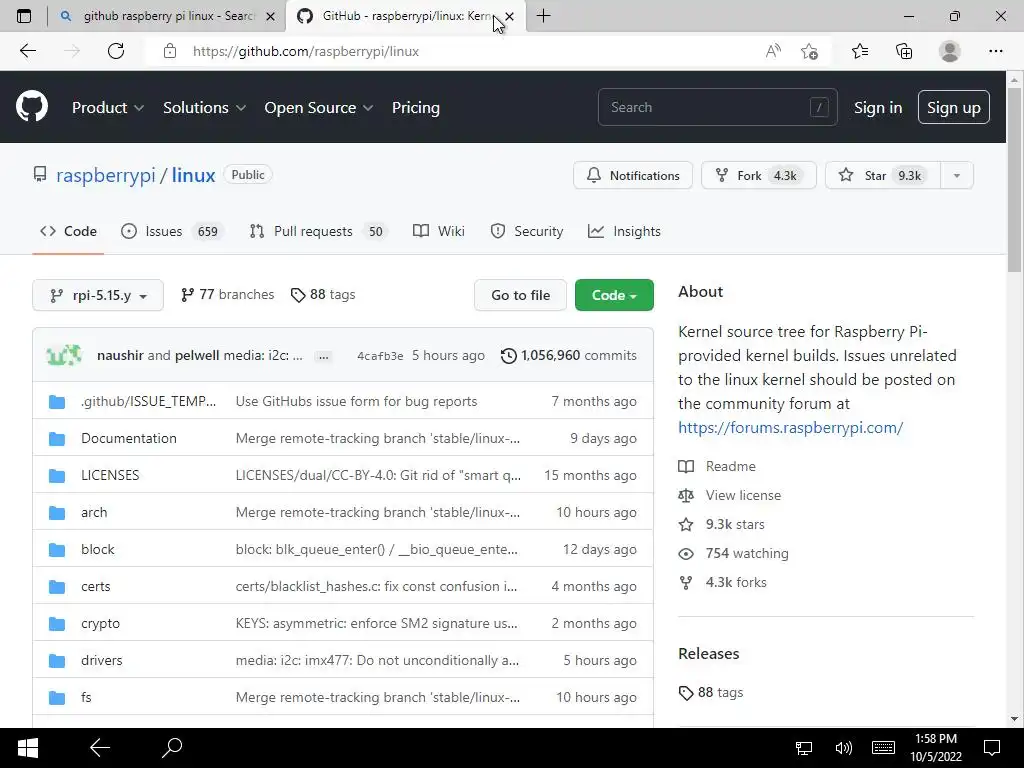The image size is (1024, 768).
Task: Open Read aloud icon in address bar
Action: (773, 51)
